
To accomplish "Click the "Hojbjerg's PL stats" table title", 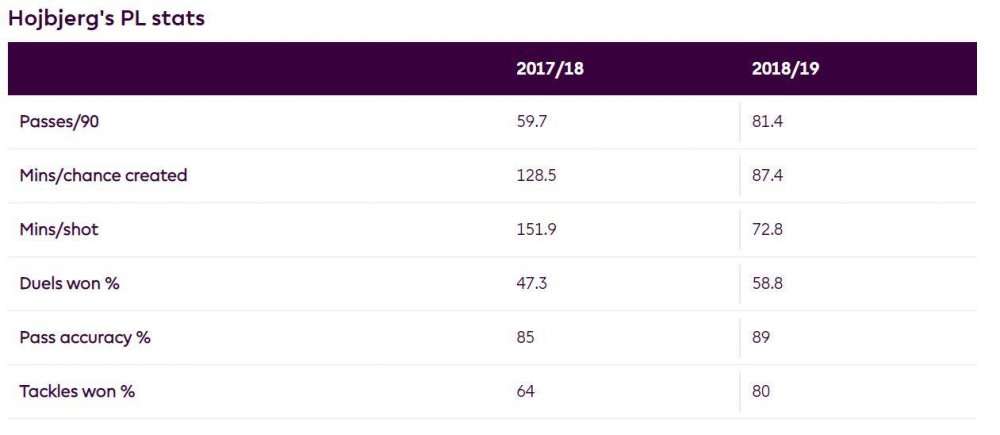I will coord(106,19).
